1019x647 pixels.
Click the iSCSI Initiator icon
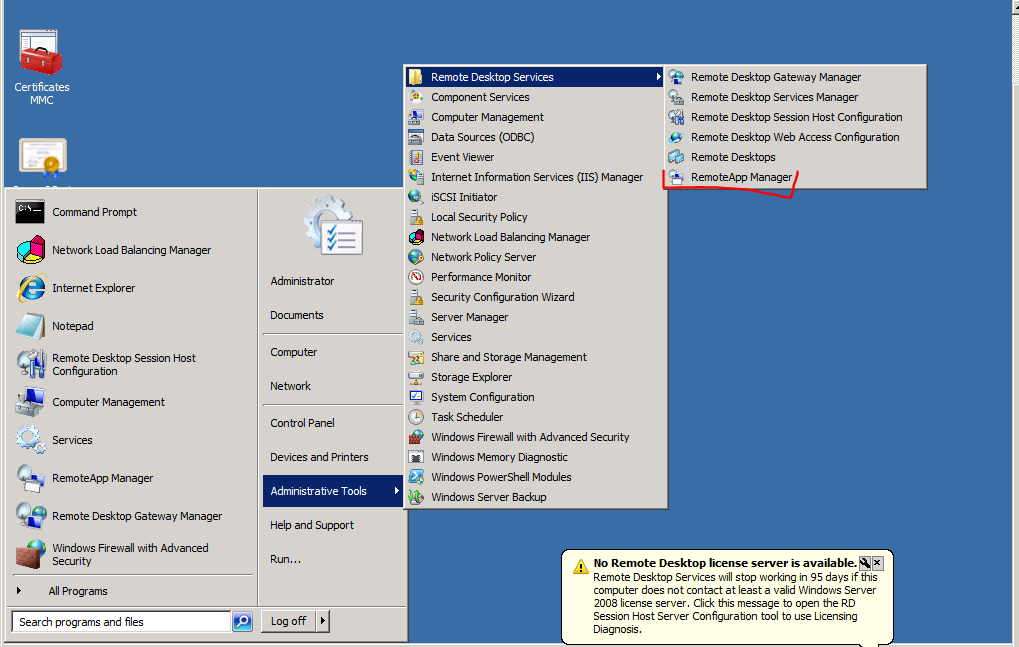[x=416, y=197]
